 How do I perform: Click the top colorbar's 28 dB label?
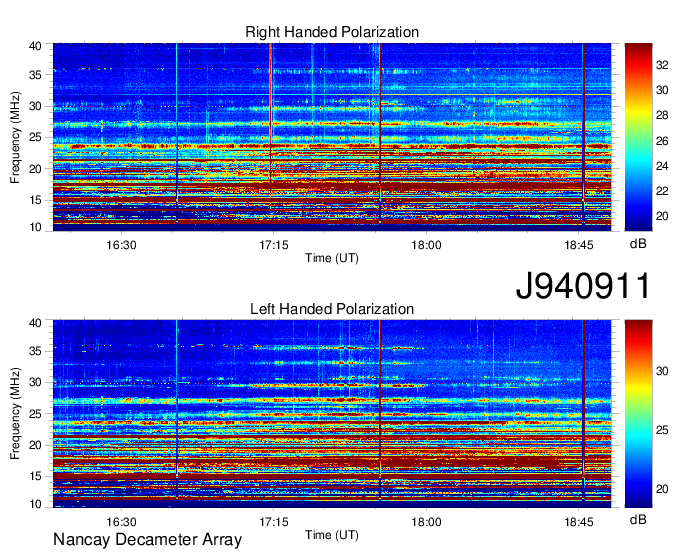(662, 115)
